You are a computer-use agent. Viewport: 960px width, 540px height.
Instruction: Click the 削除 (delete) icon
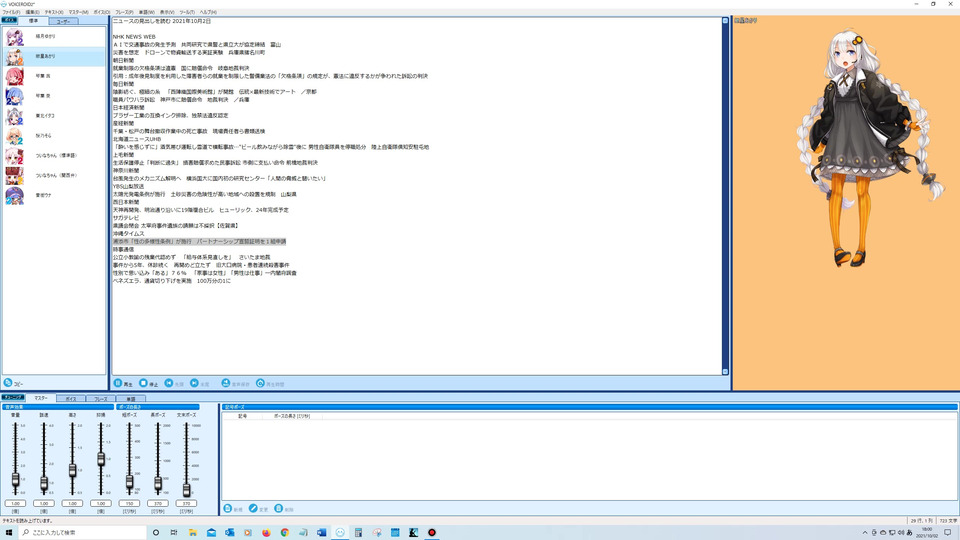pyautogui.click(x=279, y=509)
